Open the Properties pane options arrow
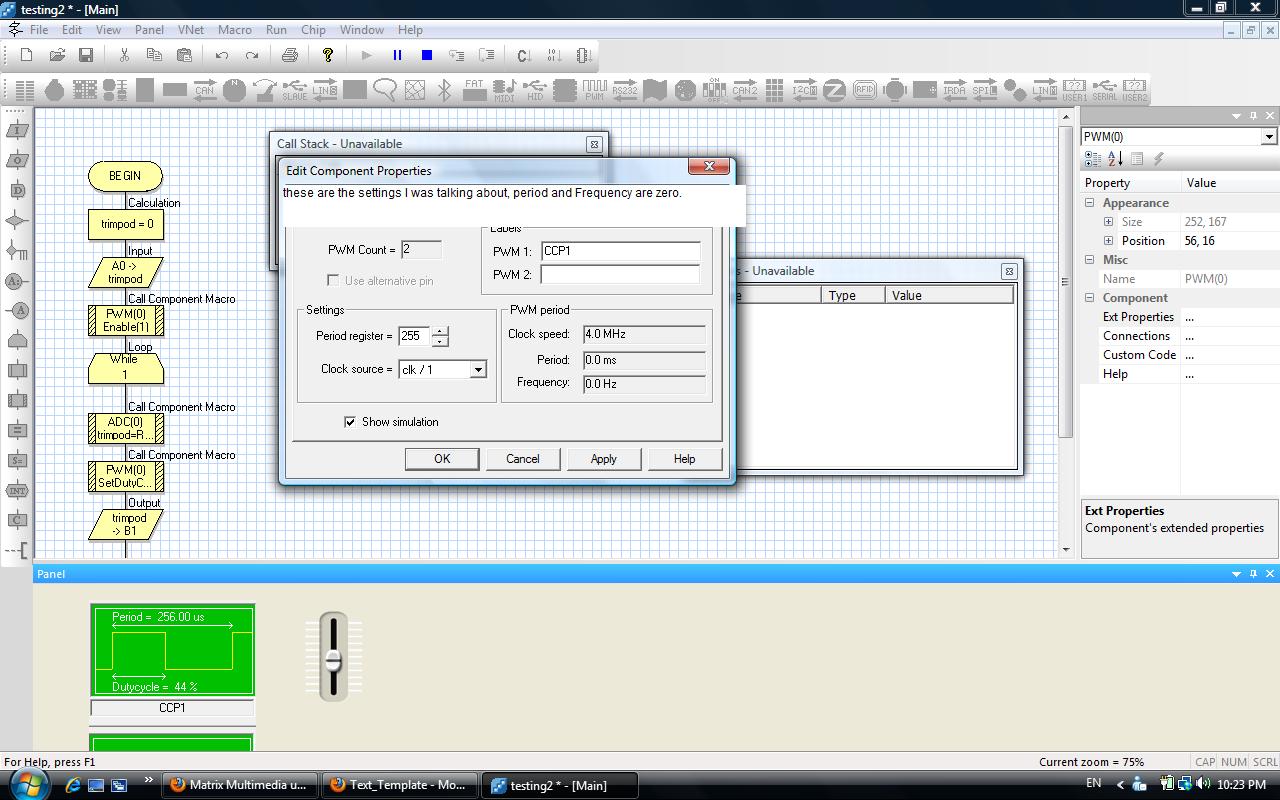 point(1237,116)
